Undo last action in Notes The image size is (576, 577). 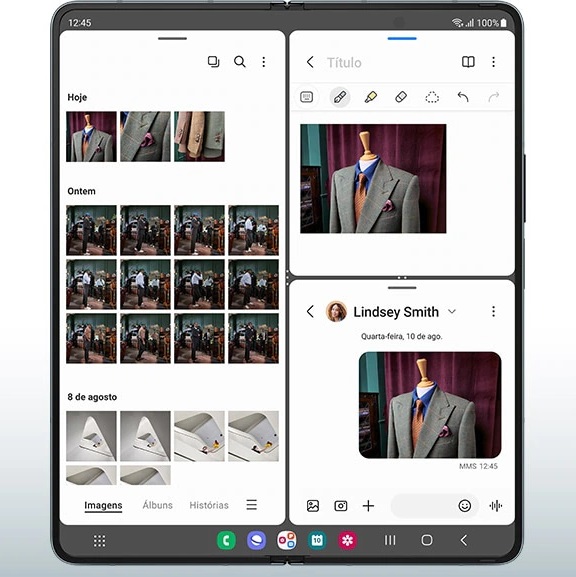tap(463, 97)
